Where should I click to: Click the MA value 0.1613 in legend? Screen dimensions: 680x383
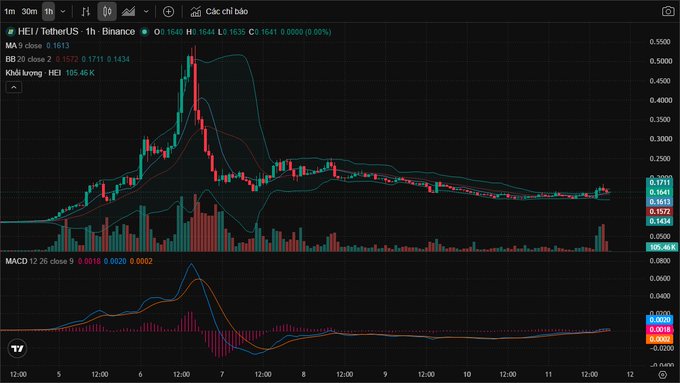[58, 46]
